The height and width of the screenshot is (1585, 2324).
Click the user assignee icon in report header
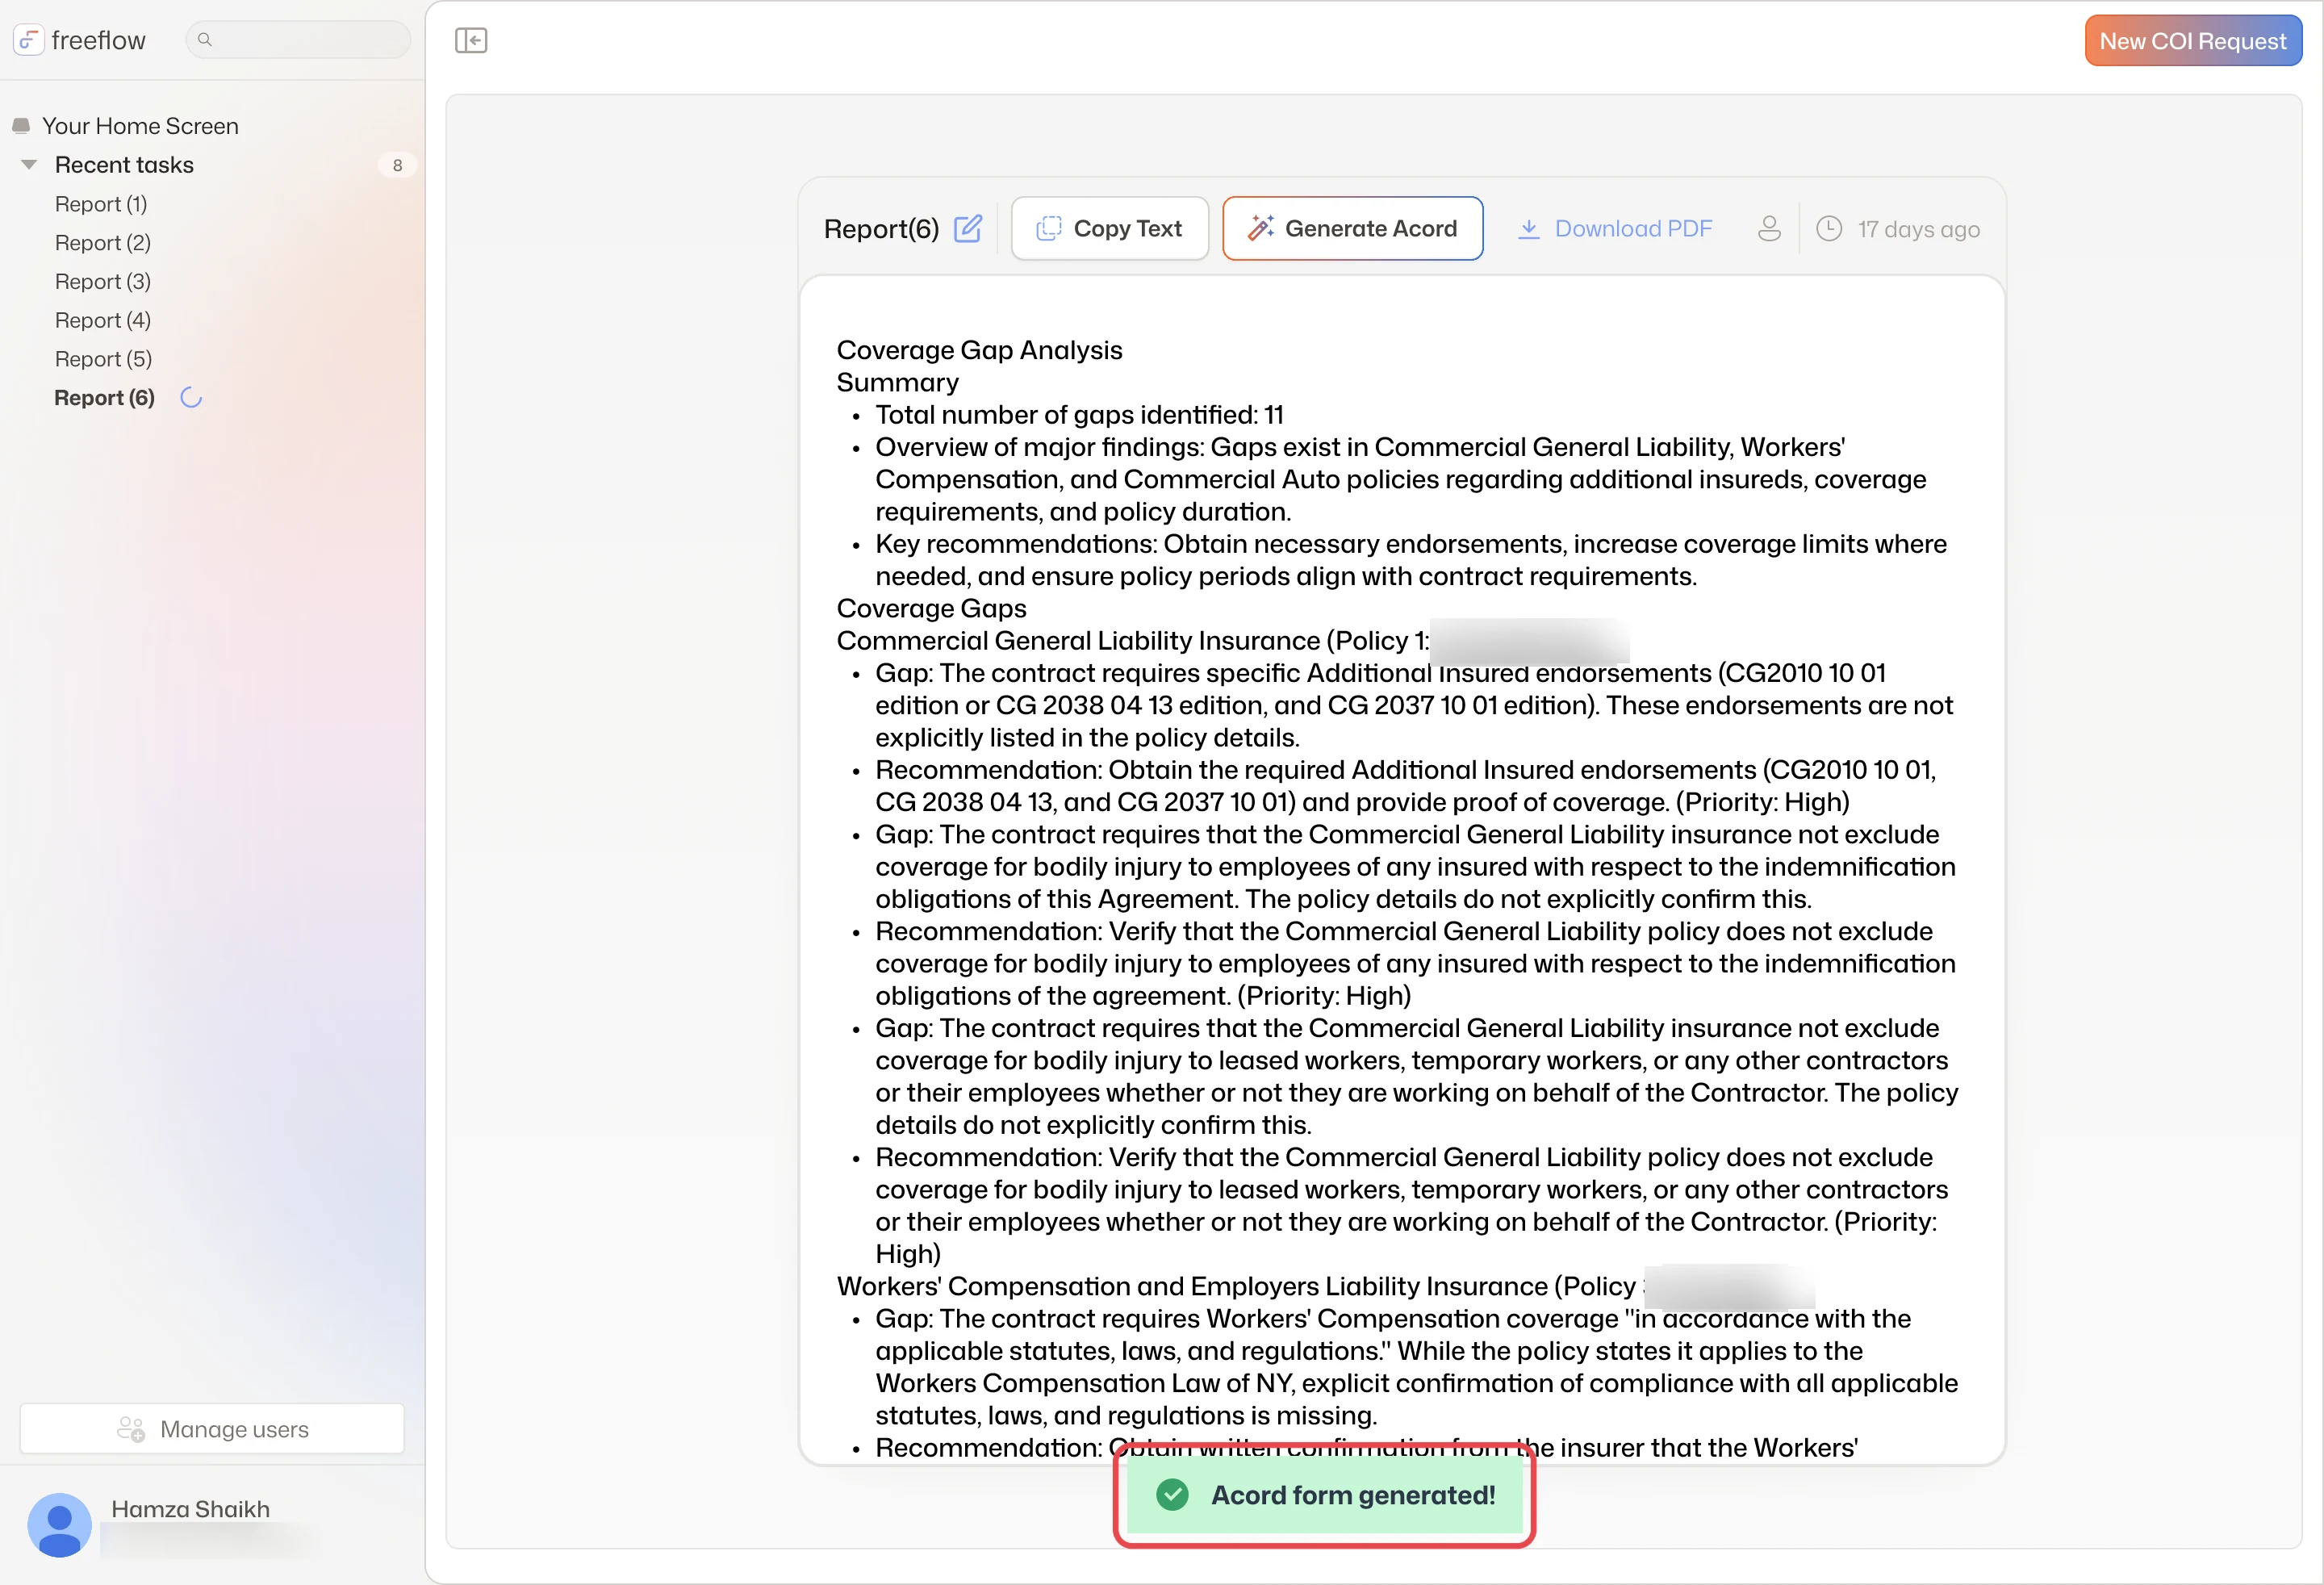click(x=1768, y=229)
